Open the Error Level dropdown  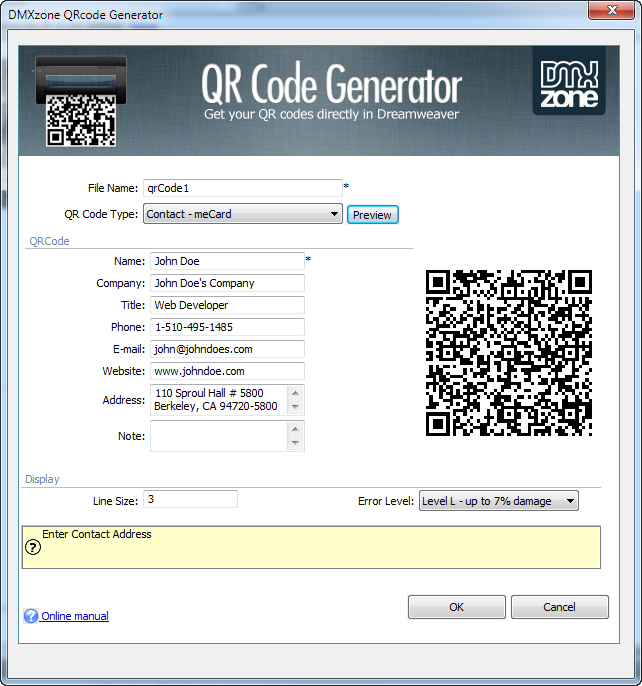tap(498, 501)
